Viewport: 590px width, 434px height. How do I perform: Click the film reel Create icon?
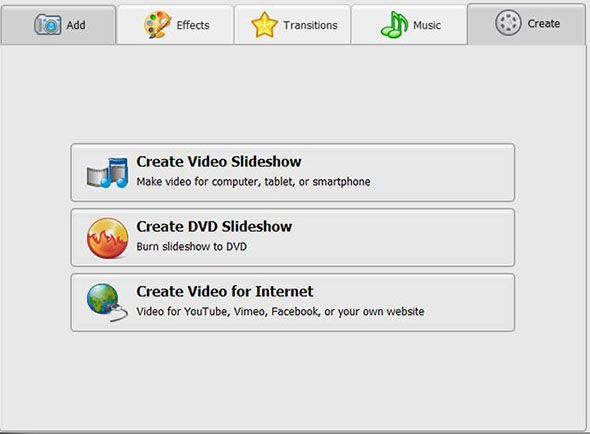(508, 23)
